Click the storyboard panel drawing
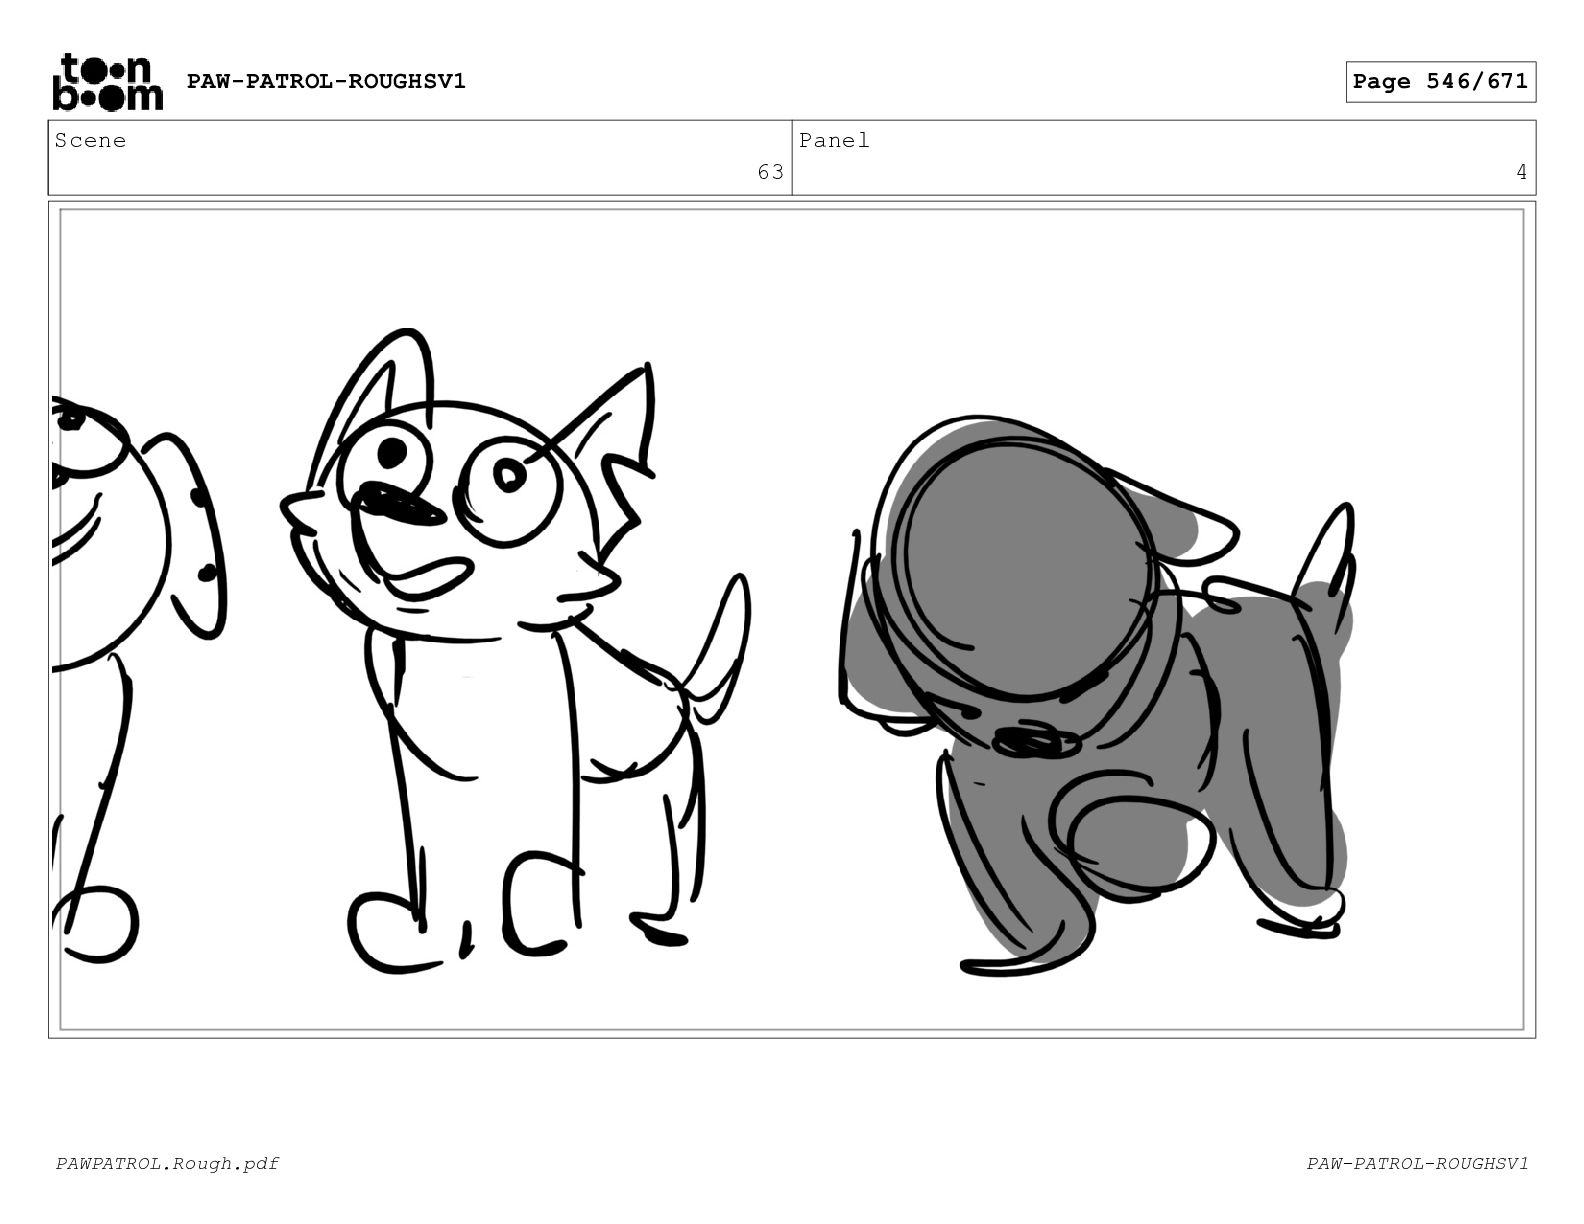Screen dimensions: 1584x1224 point(792,619)
